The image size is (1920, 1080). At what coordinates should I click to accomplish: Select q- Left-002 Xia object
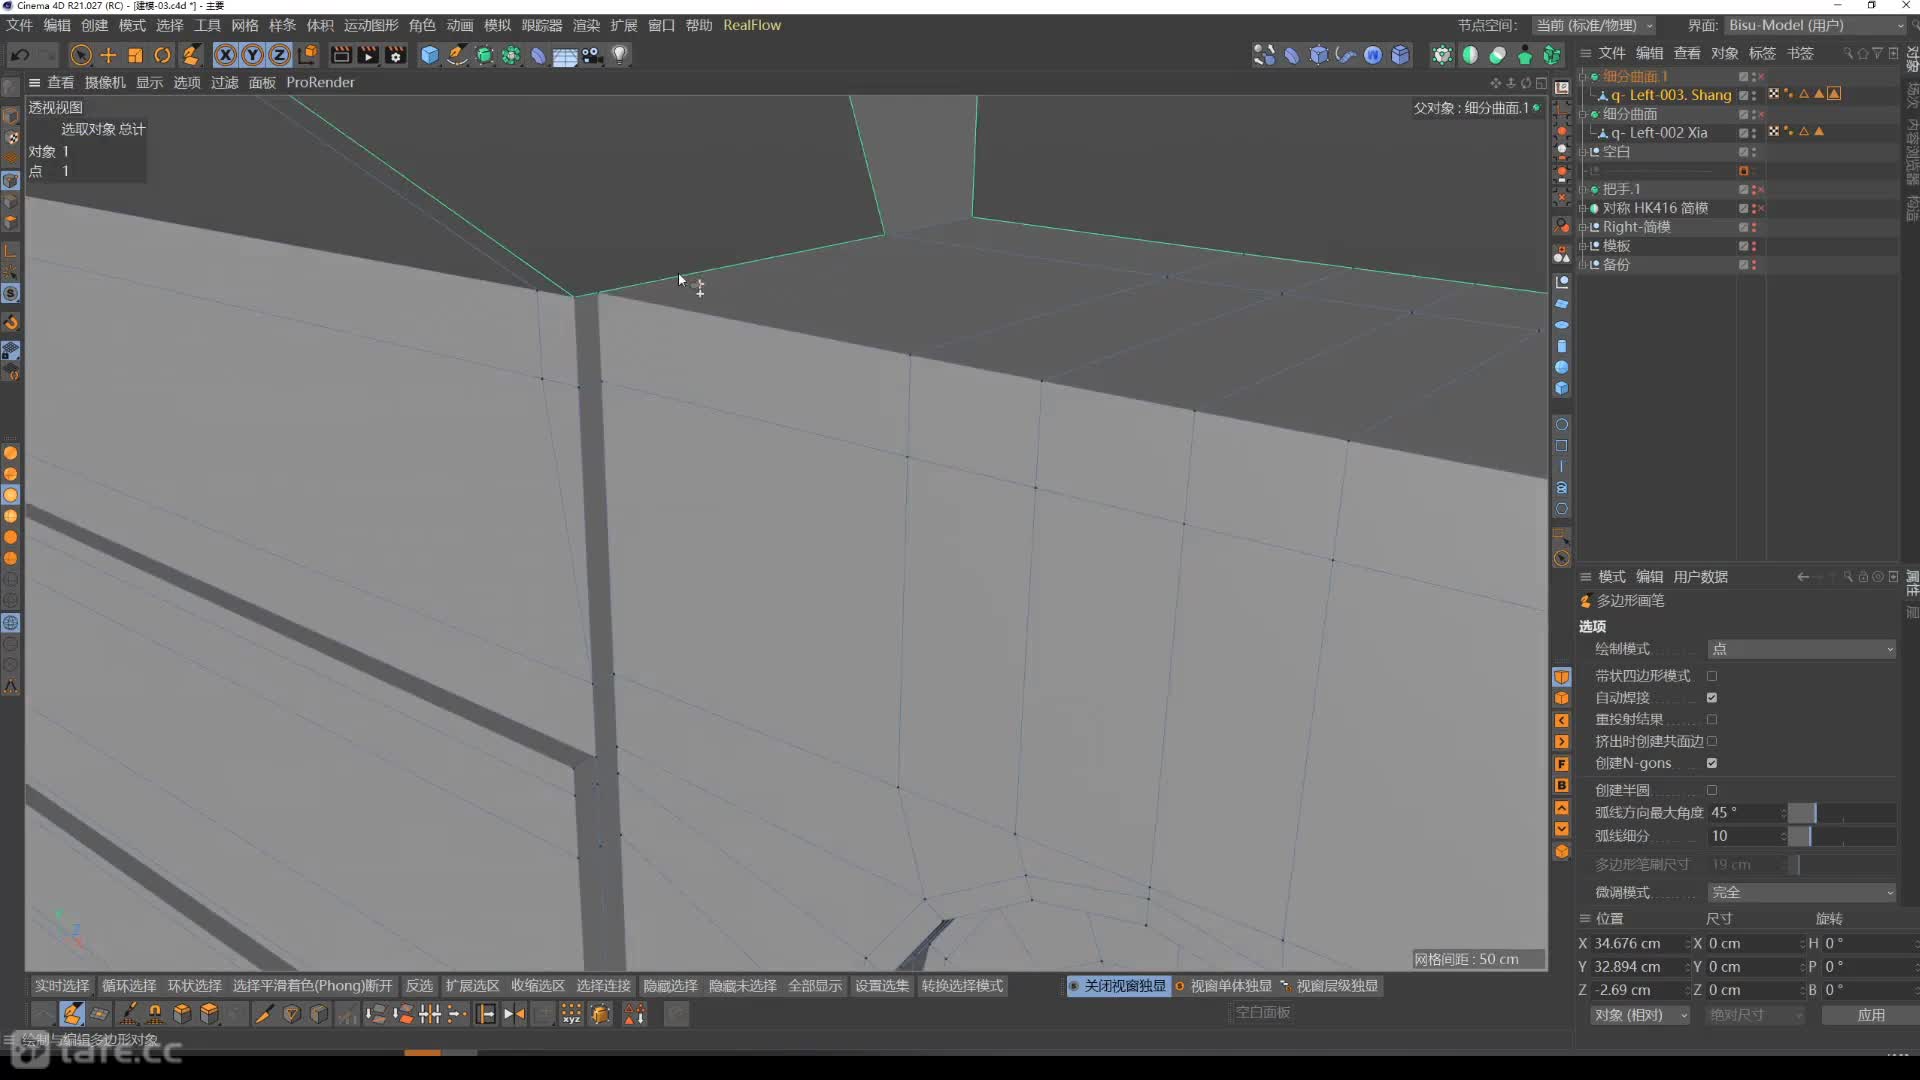1659,133
